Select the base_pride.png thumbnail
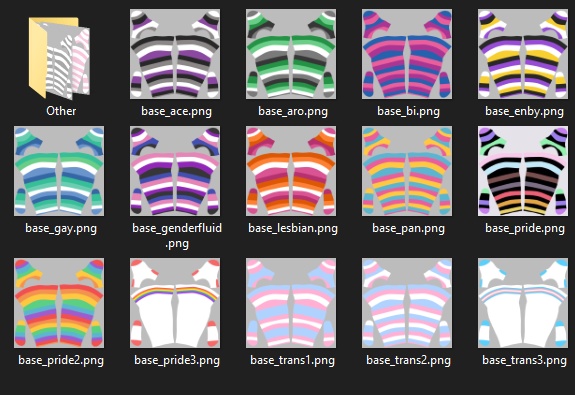 (x=523, y=171)
